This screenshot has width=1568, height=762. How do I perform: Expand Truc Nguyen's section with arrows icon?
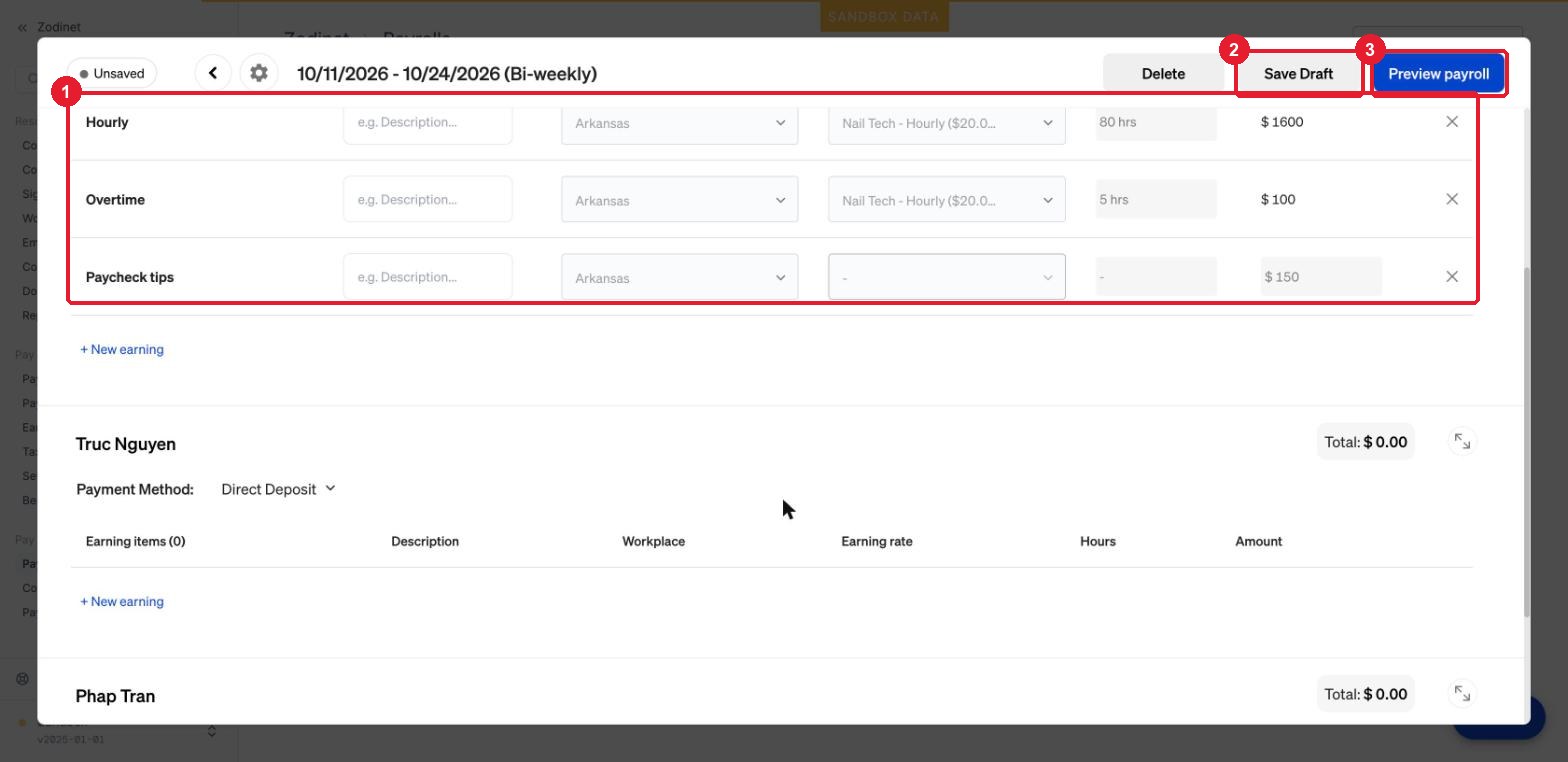1462,442
